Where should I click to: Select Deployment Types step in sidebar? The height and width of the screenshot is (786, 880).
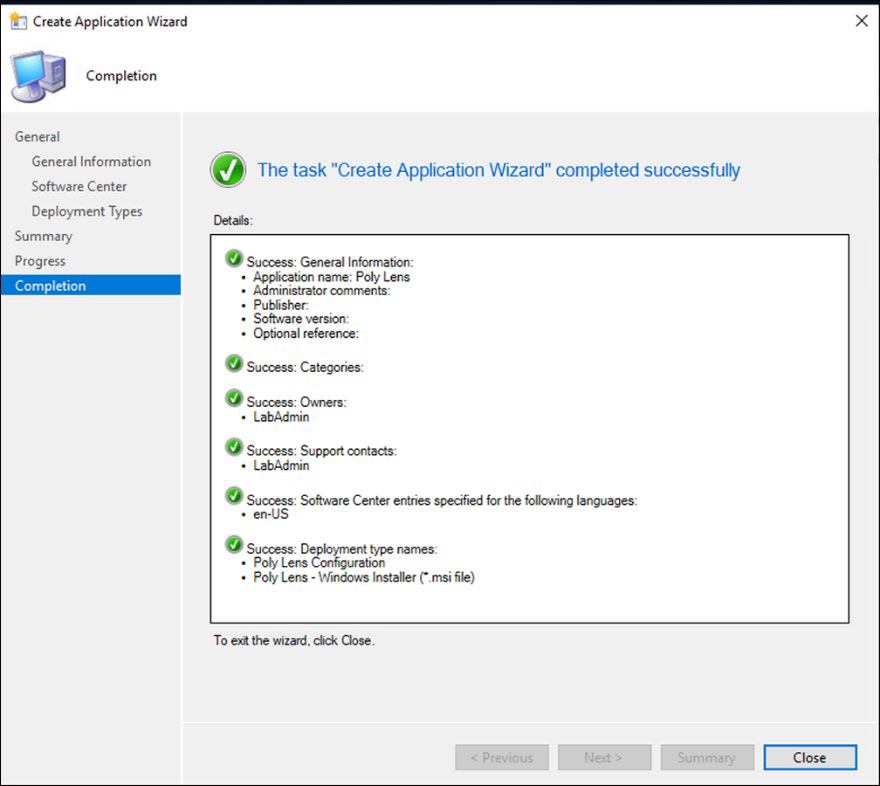[x=87, y=211]
